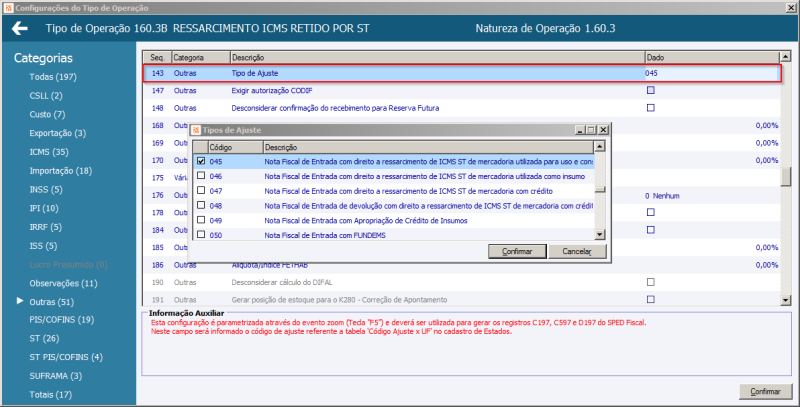Select the IPI (10) category

(x=44, y=209)
